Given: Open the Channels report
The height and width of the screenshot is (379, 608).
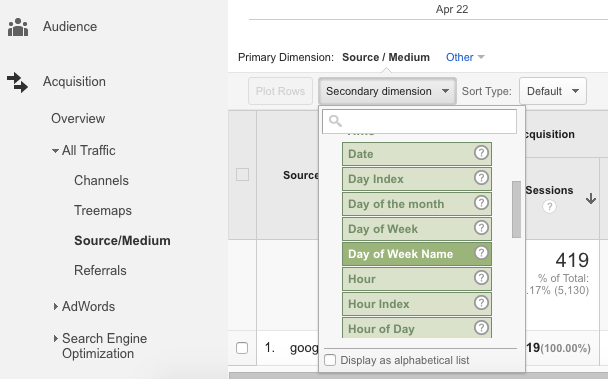Looking at the screenshot, I should coord(101,180).
